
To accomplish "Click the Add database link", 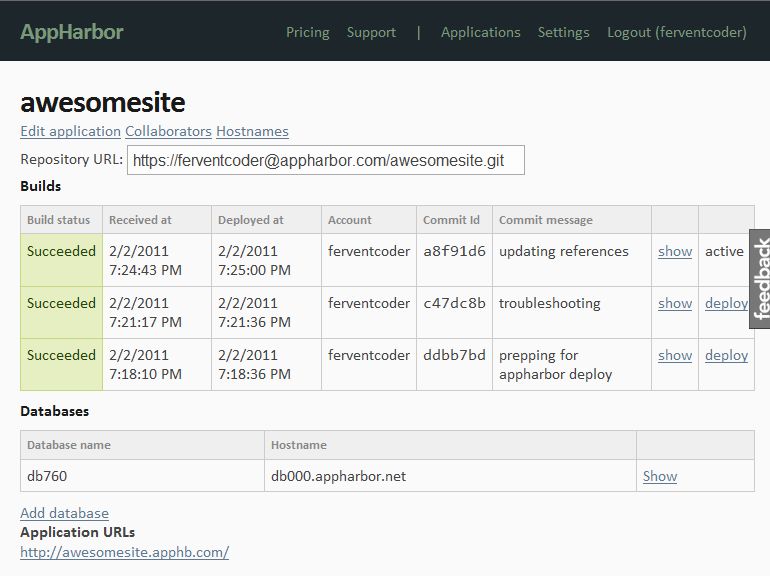I will (64, 513).
